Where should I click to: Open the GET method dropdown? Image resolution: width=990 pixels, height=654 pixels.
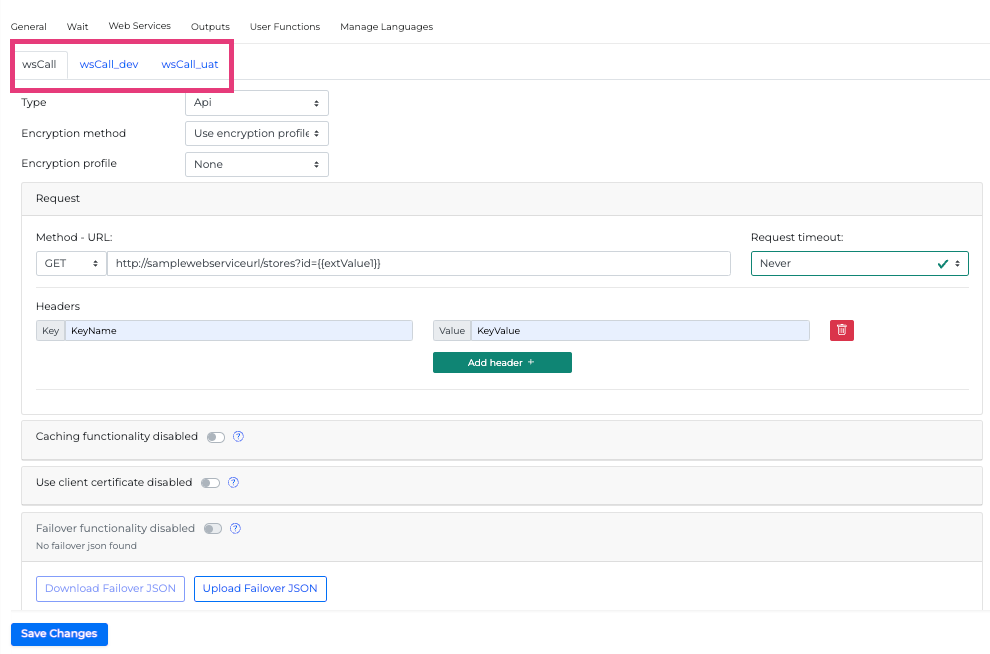[x=70, y=263]
